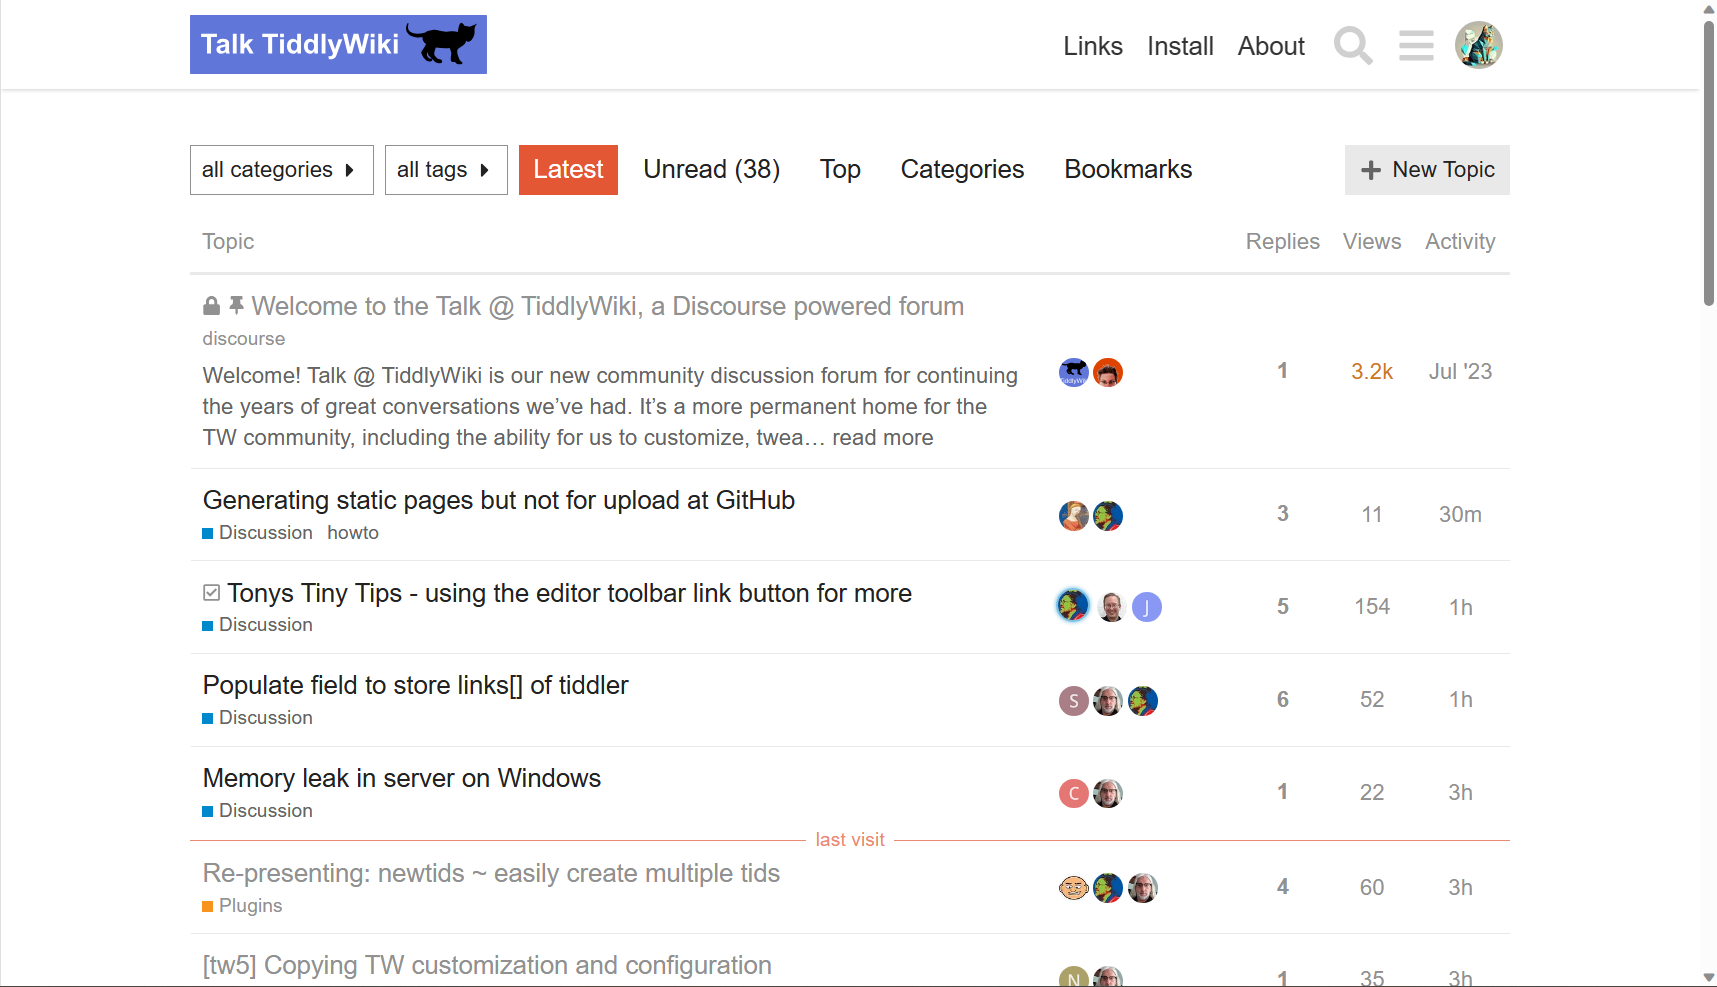This screenshot has height=987, width=1717.
Task: Click the howto tag
Action: pos(353,533)
